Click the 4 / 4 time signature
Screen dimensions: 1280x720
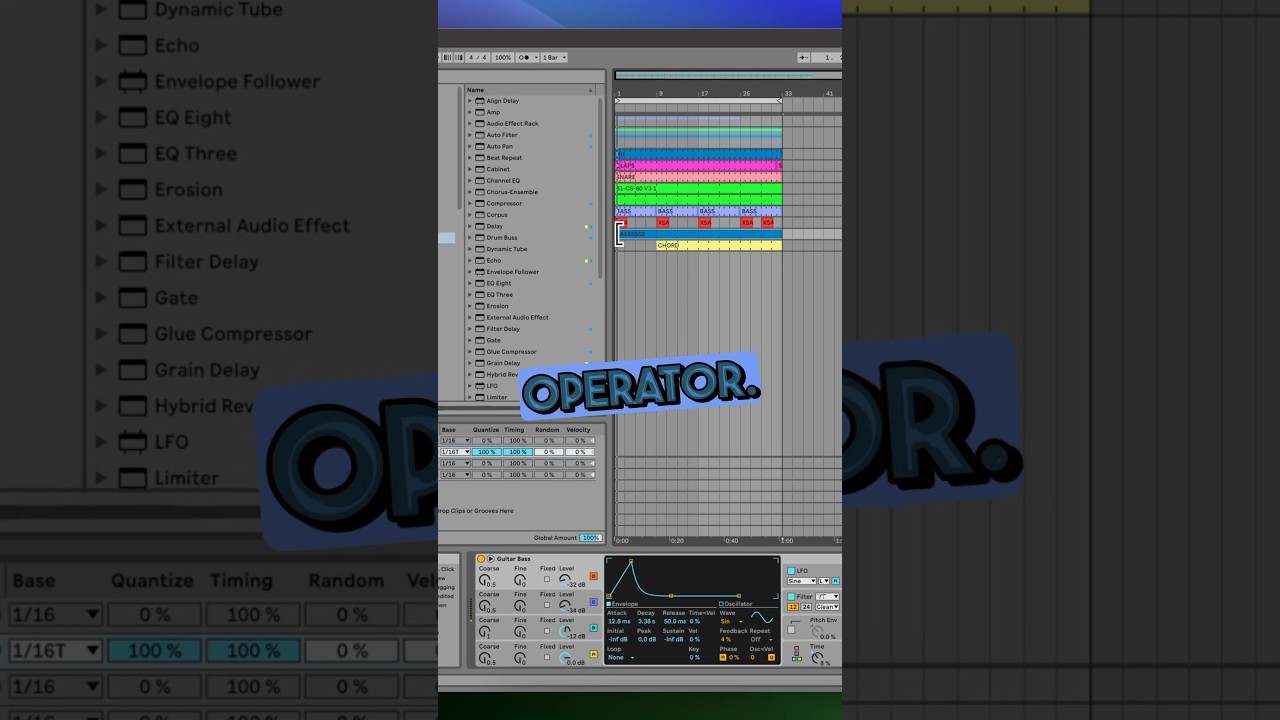tap(478, 58)
